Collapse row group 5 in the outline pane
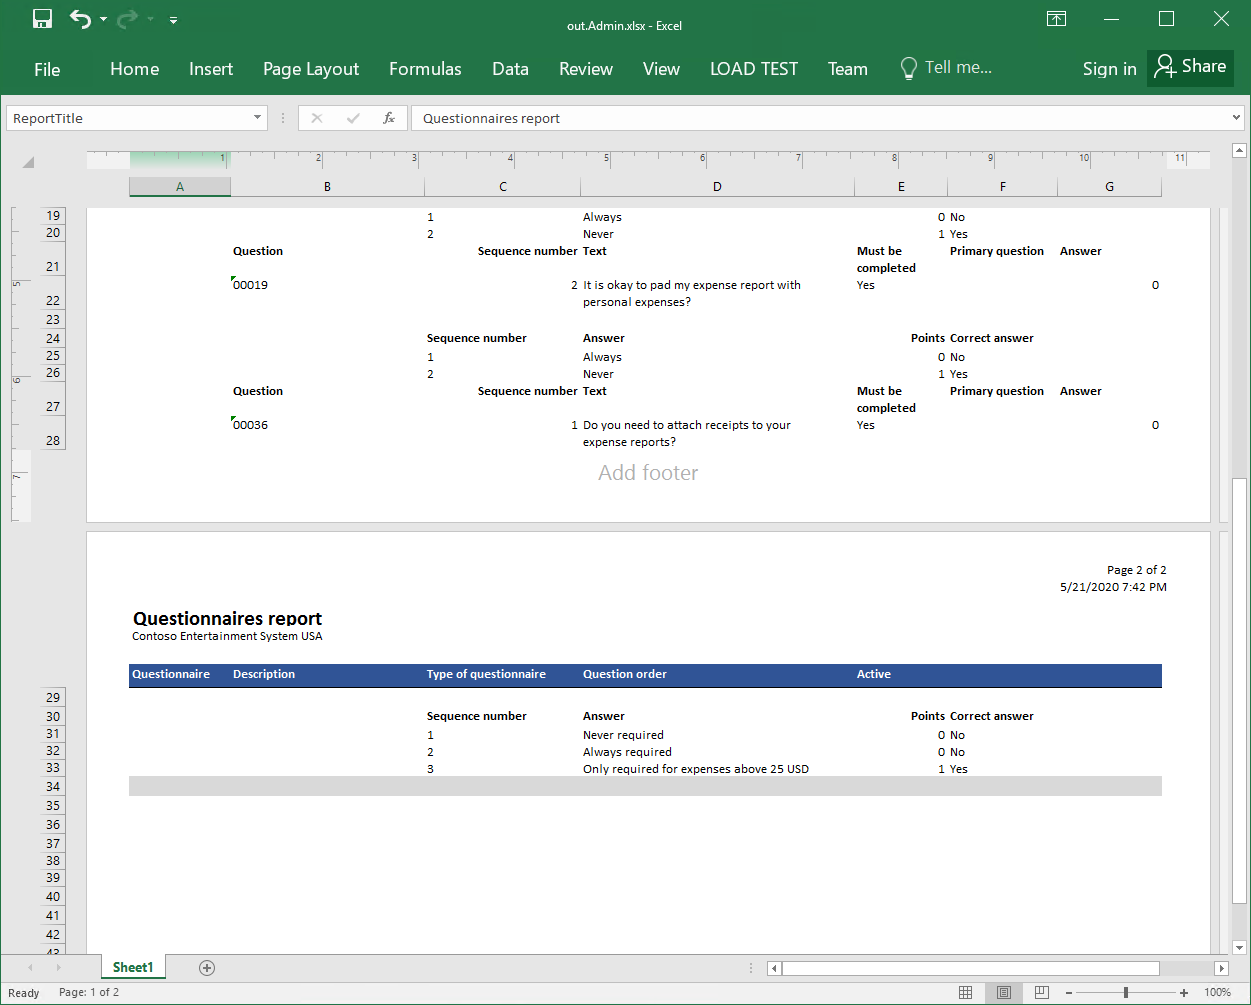Screen dimensions: 1251x1005 [x=16, y=284]
